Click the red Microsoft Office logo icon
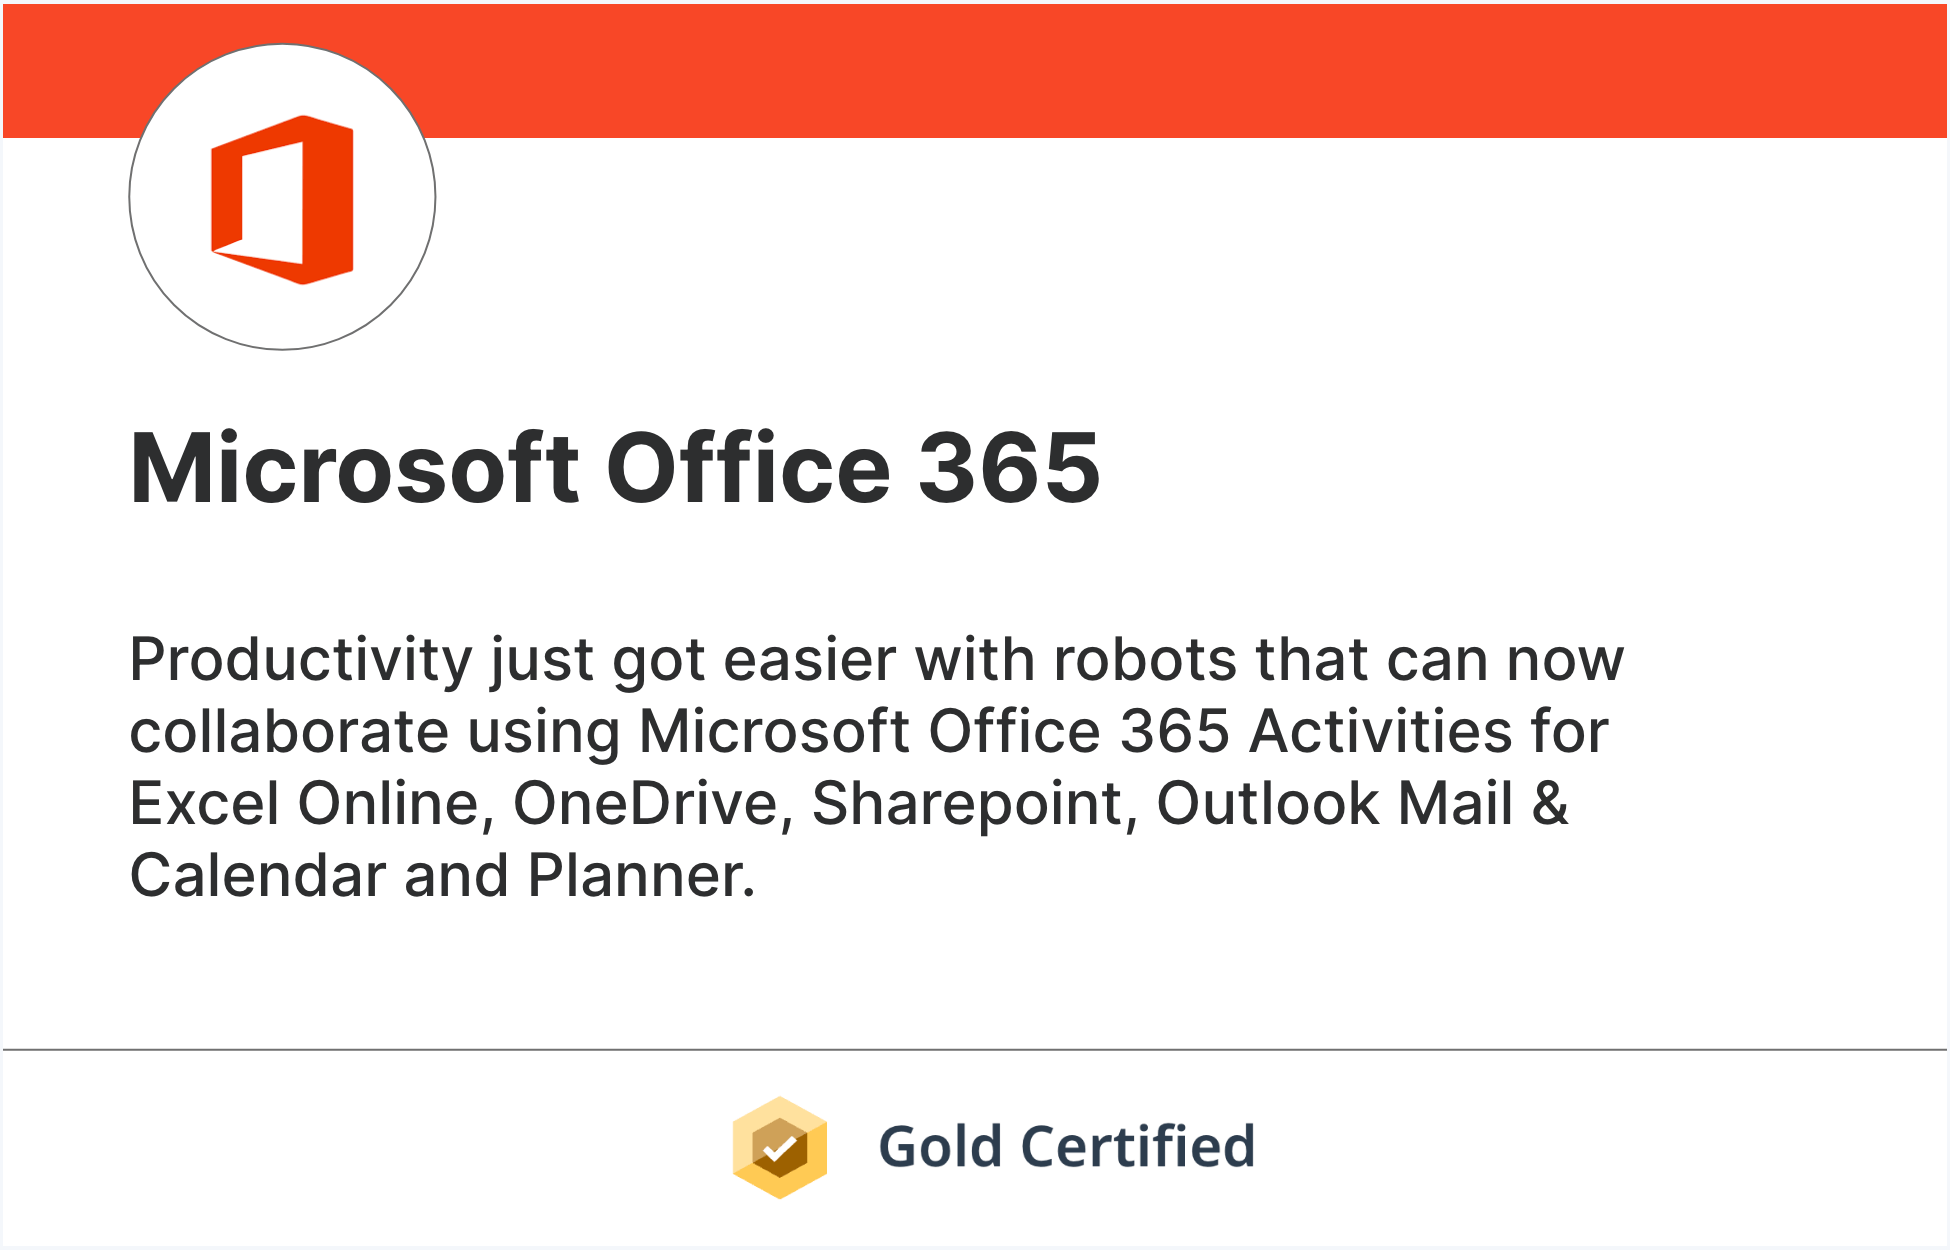 coord(282,199)
